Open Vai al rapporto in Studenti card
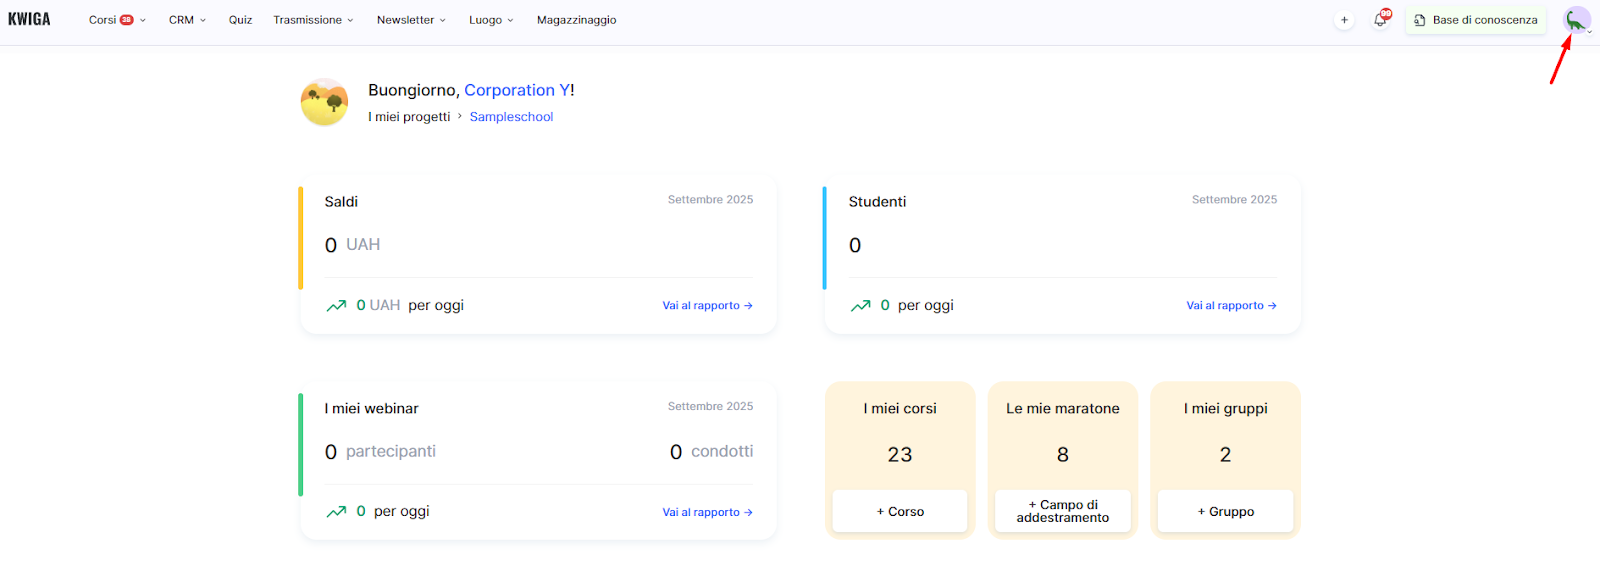 [1231, 306]
